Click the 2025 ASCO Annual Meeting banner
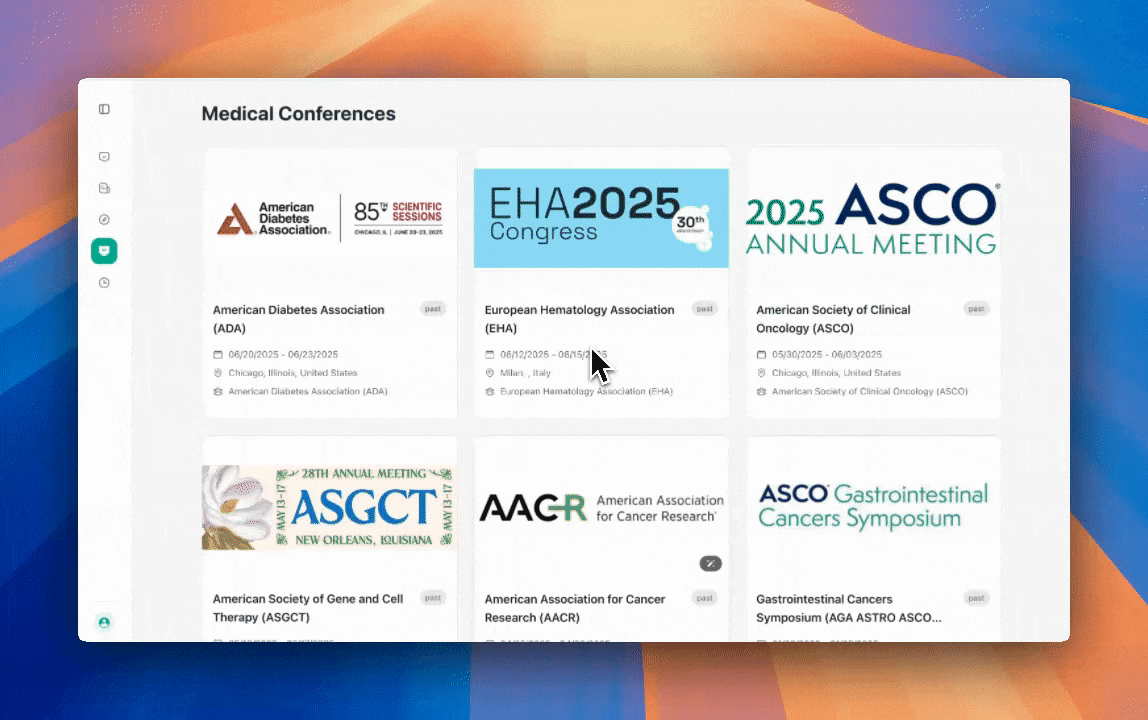 [x=872, y=218]
